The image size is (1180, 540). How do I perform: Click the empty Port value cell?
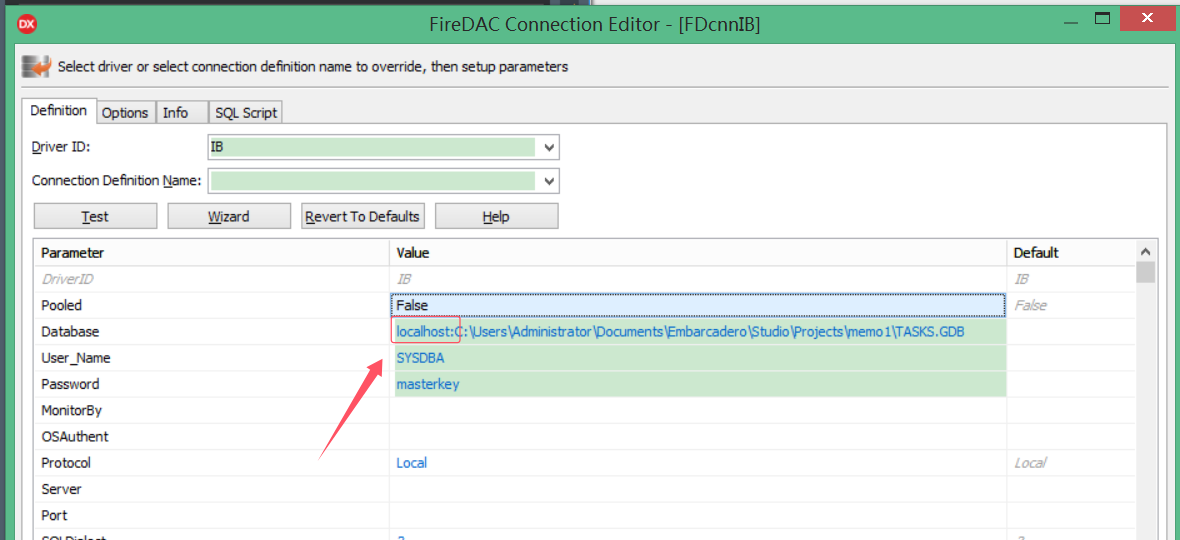(x=698, y=516)
